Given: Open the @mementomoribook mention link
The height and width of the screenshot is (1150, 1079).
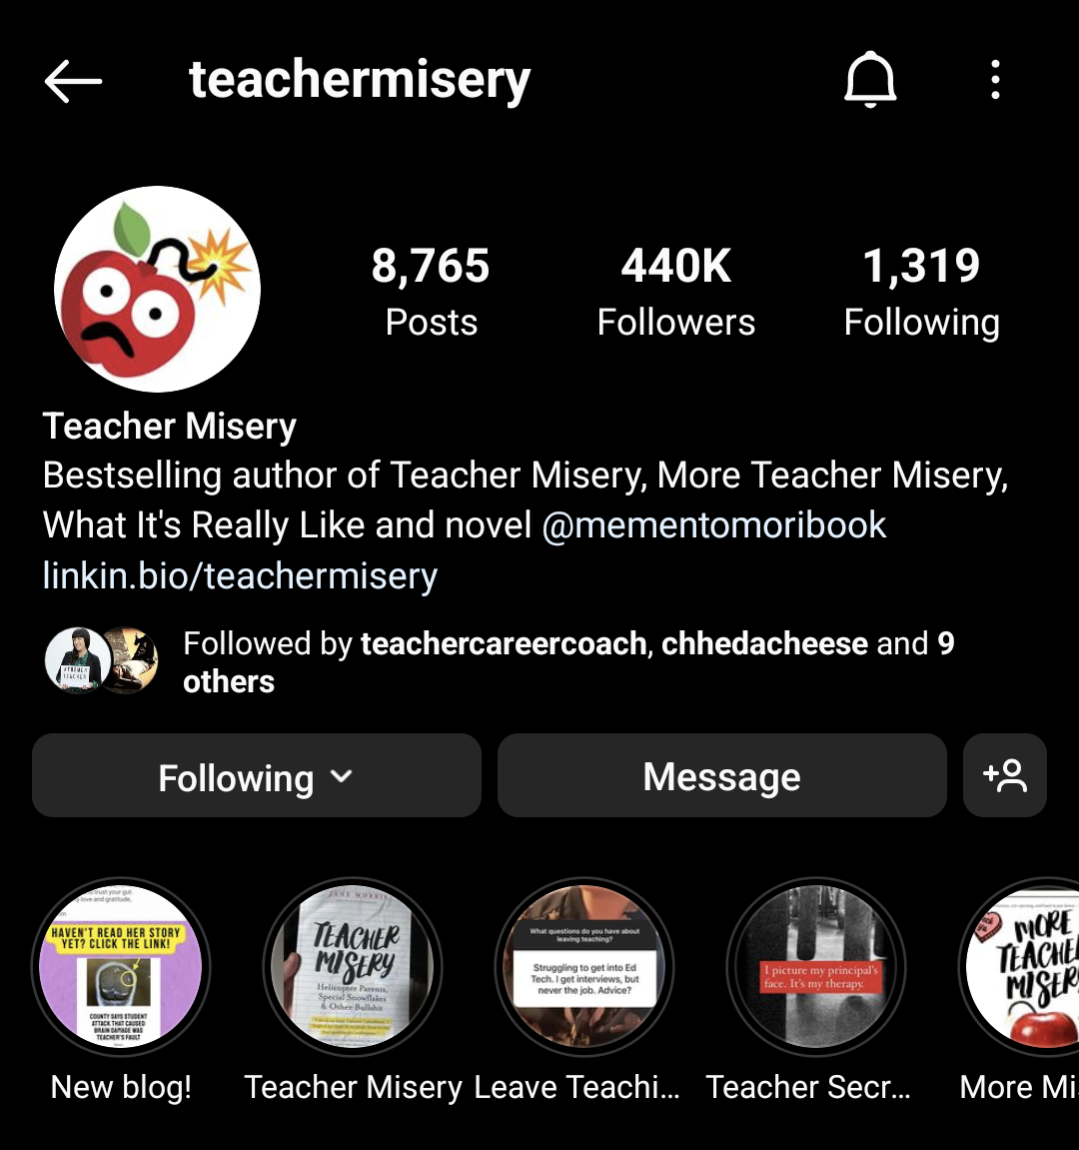Looking at the screenshot, I should pos(714,525).
